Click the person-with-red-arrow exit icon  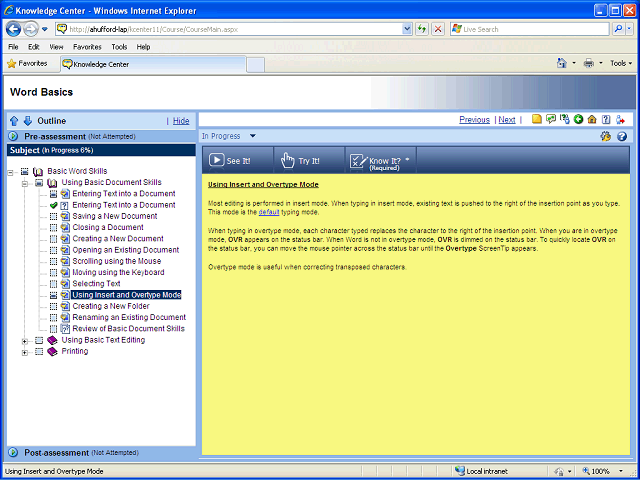[x=620, y=119]
